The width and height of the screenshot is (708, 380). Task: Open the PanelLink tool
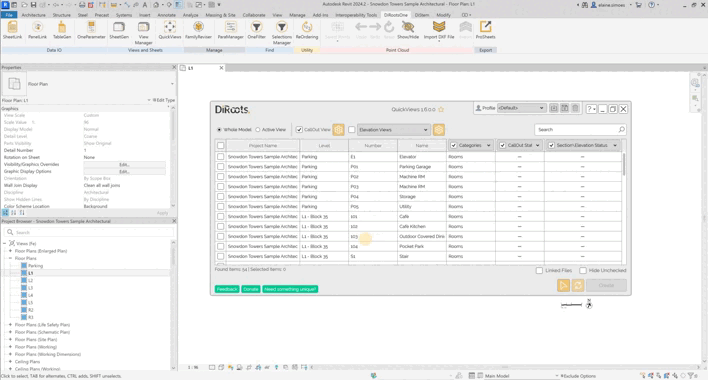(x=37, y=30)
